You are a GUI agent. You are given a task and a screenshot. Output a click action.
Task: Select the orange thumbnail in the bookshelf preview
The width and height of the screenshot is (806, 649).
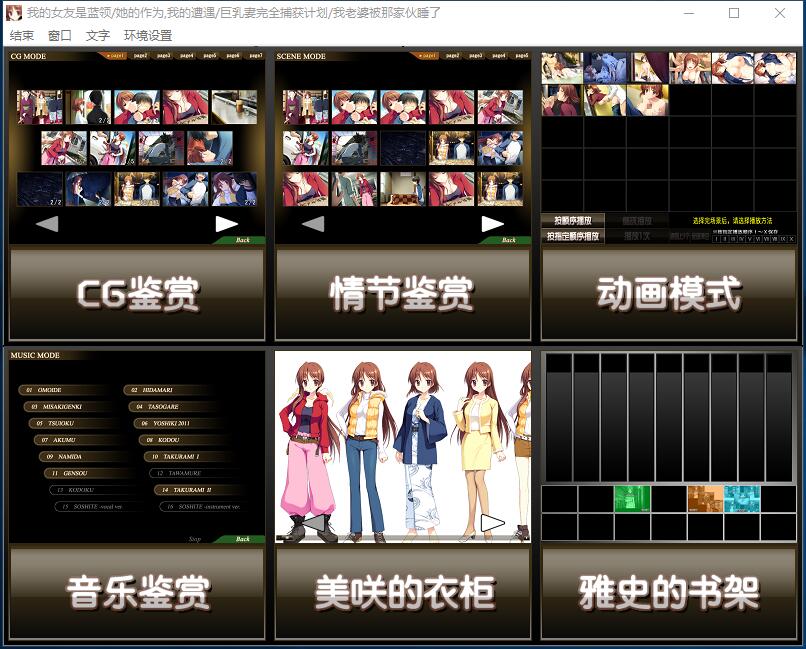(705, 499)
